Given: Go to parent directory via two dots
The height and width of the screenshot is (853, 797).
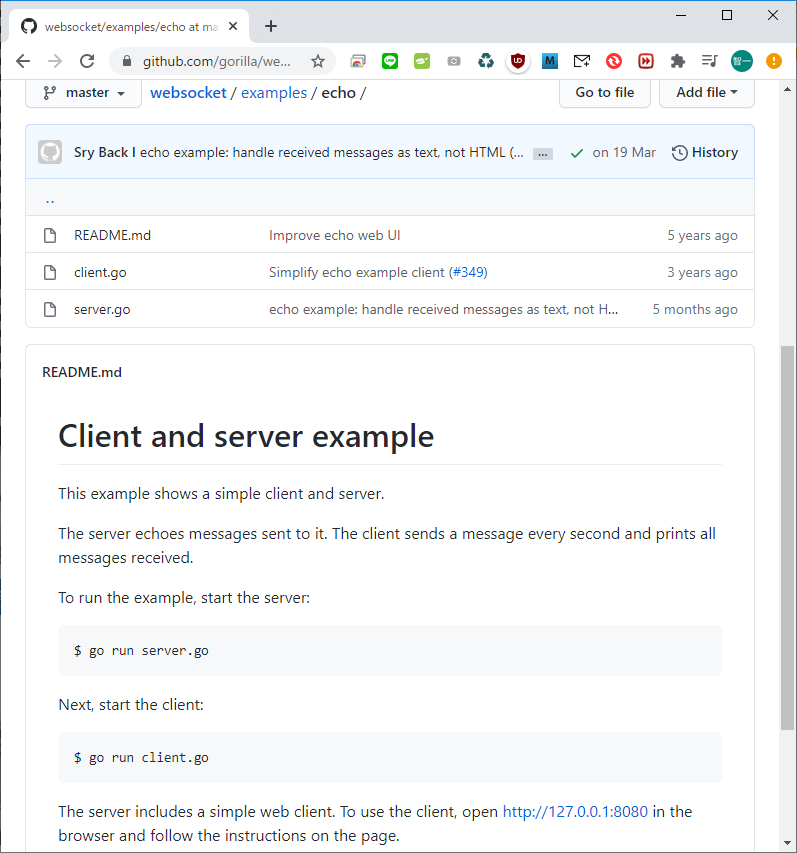Looking at the screenshot, I should pos(50,198).
